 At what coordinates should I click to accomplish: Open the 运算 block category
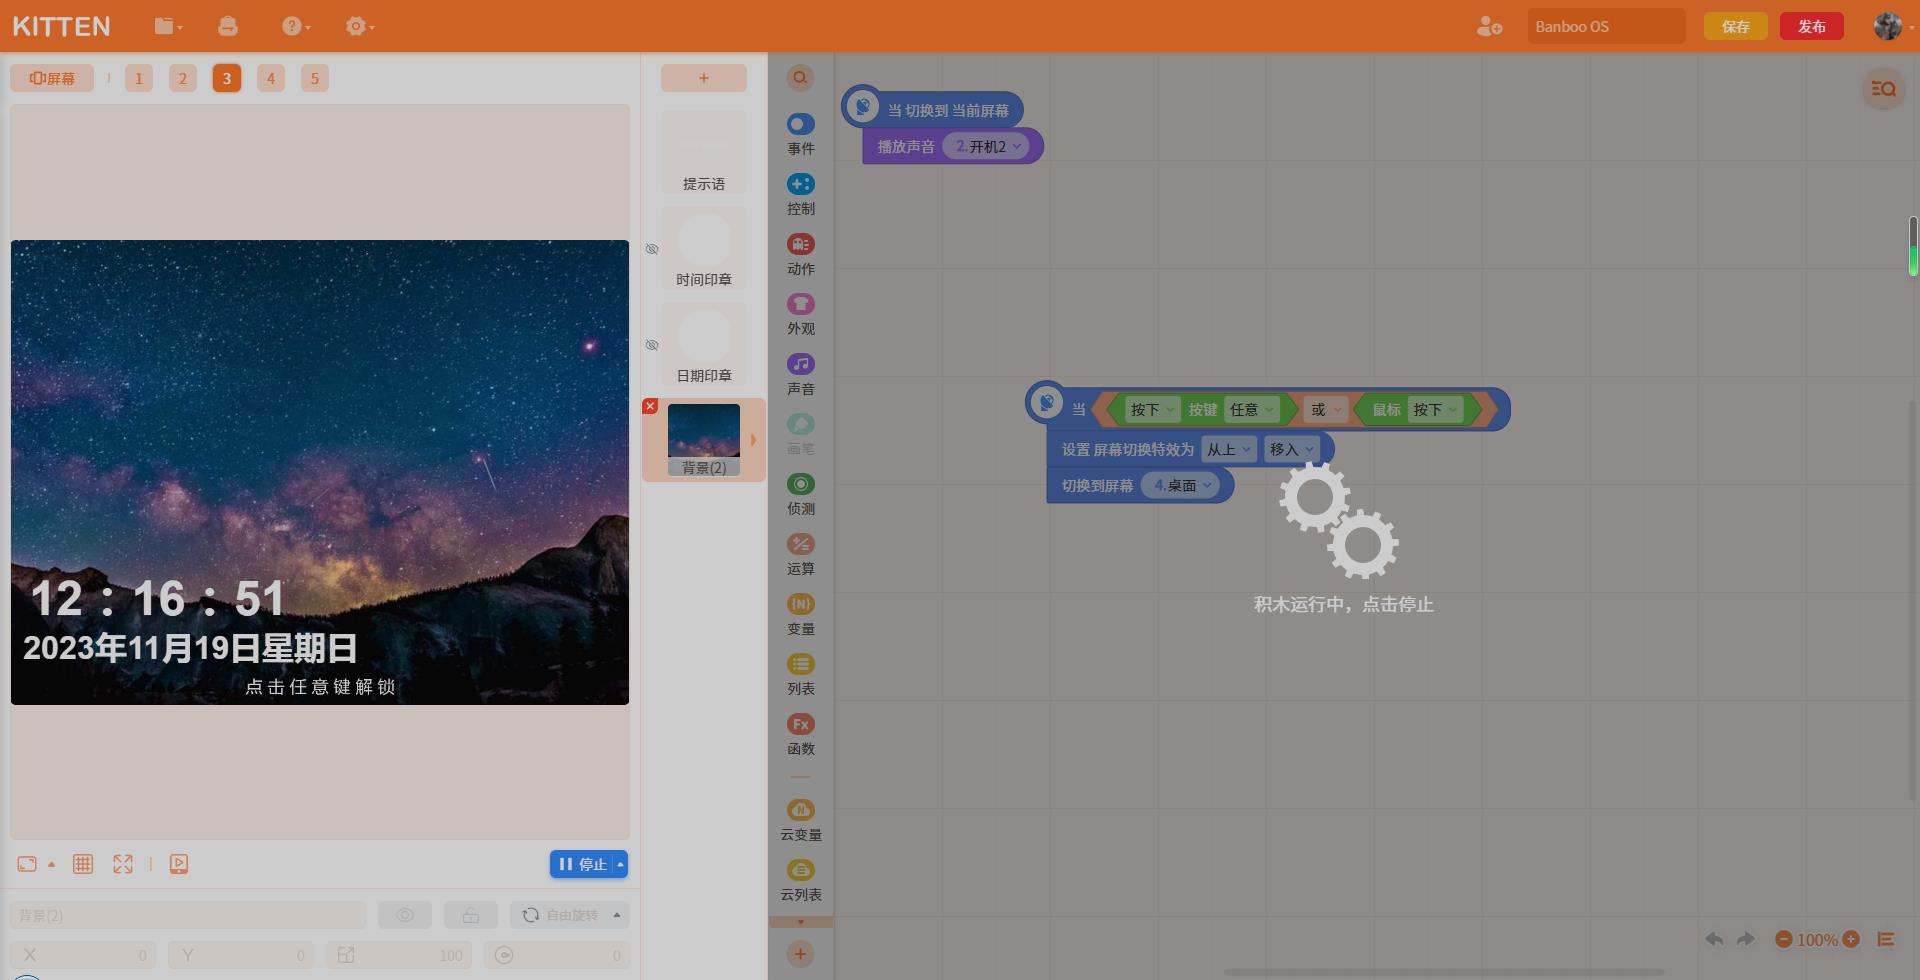pyautogui.click(x=801, y=555)
